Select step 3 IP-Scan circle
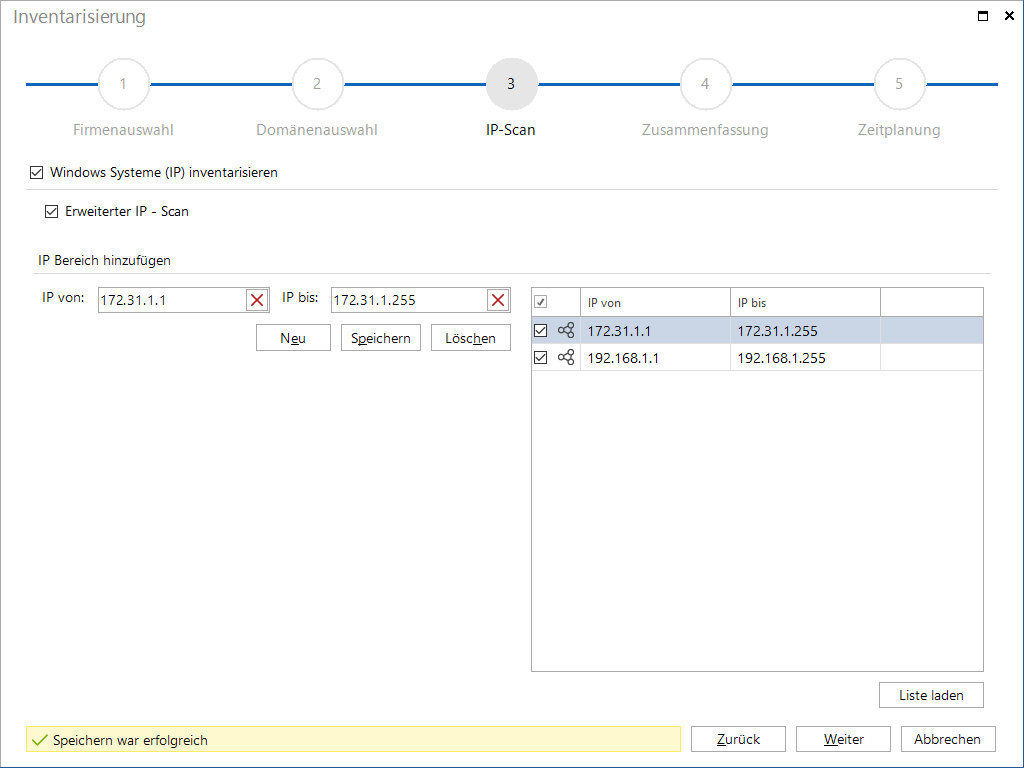The height and width of the screenshot is (768, 1024). click(511, 84)
